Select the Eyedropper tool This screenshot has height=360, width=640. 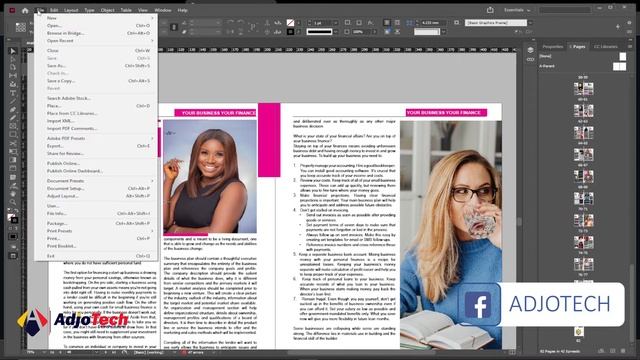[x=13, y=185]
